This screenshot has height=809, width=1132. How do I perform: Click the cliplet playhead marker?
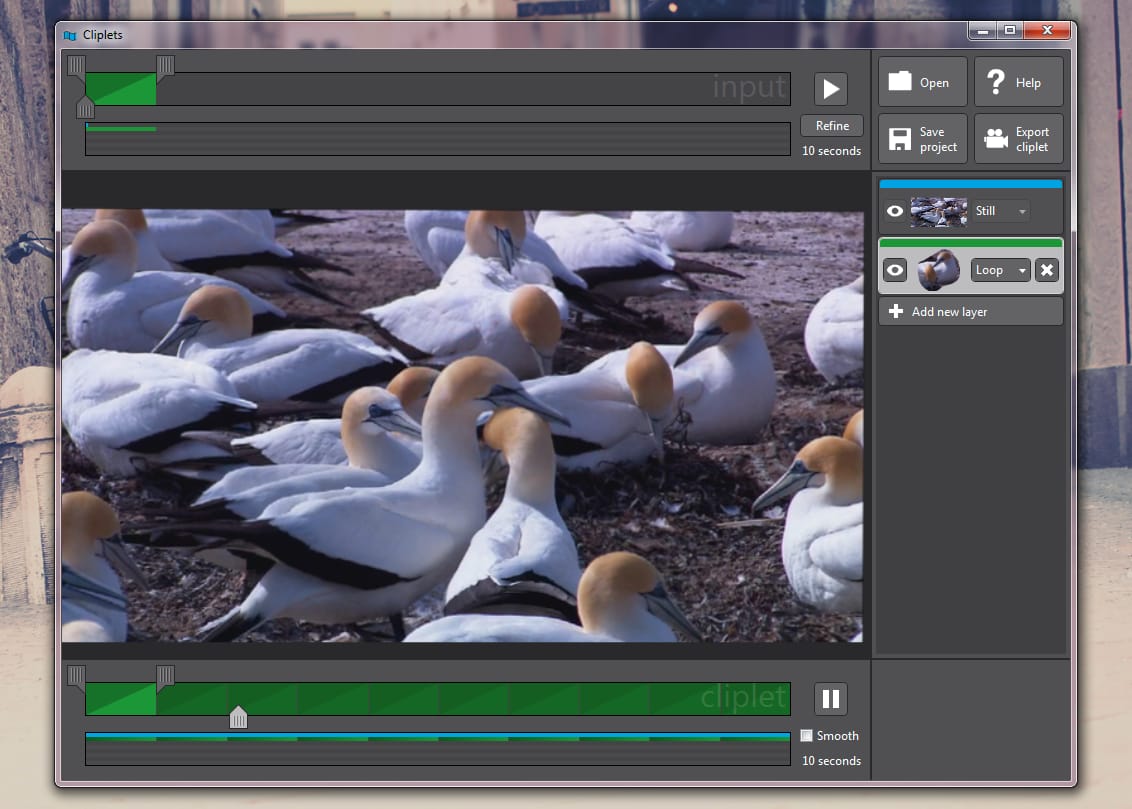238,717
